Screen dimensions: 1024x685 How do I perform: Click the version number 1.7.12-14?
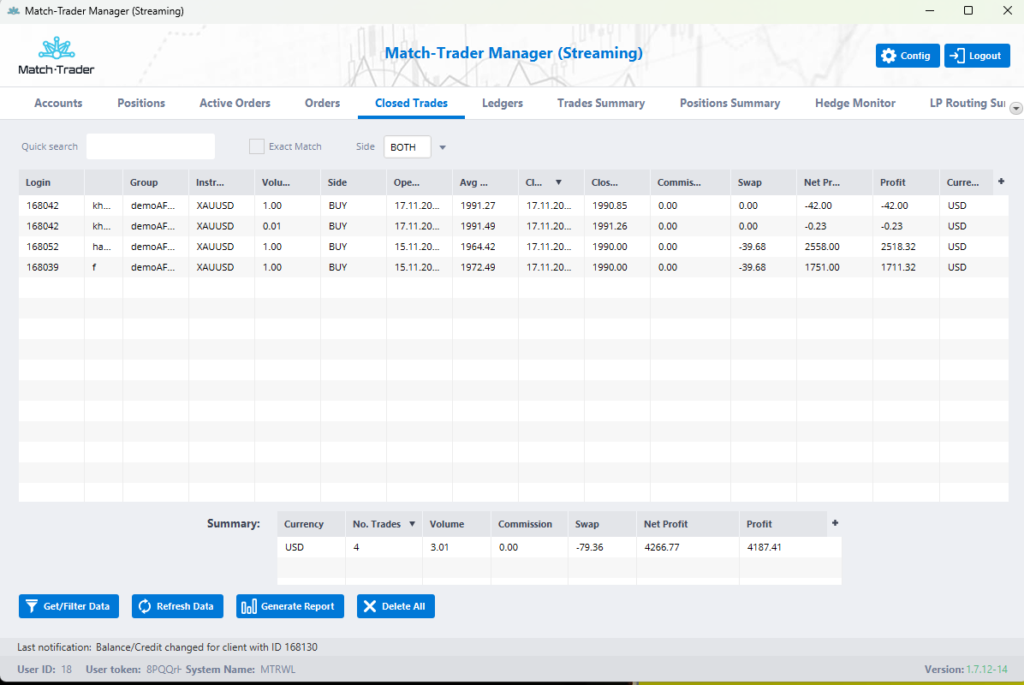(x=987, y=669)
